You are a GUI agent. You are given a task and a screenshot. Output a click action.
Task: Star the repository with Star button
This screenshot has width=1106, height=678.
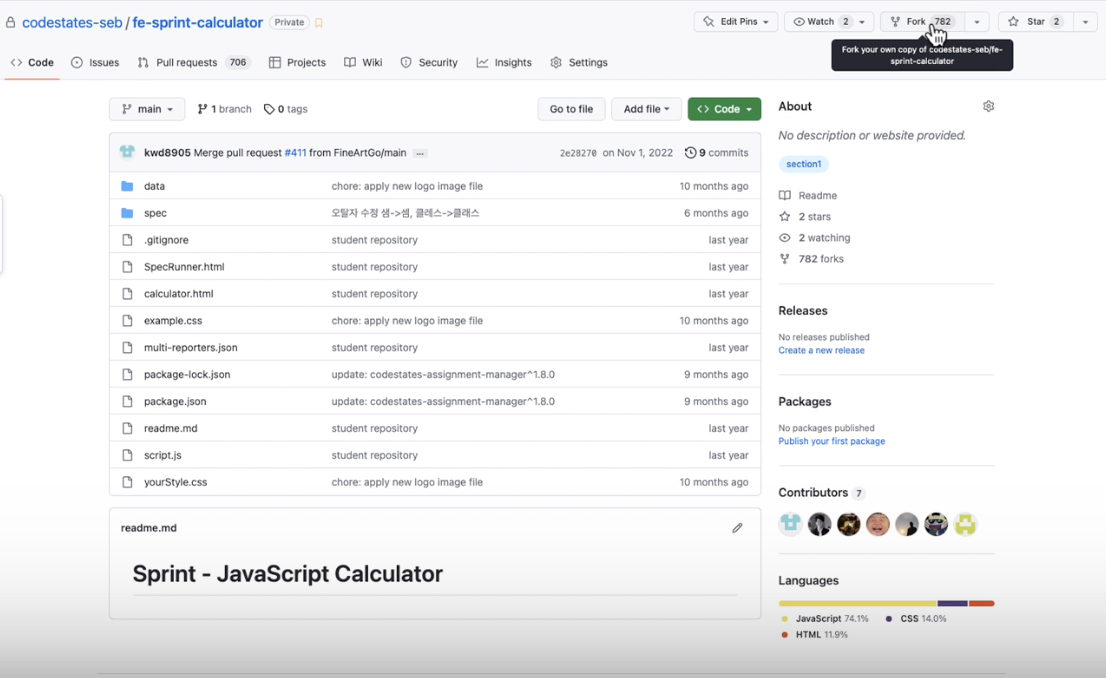(x=1035, y=22)
